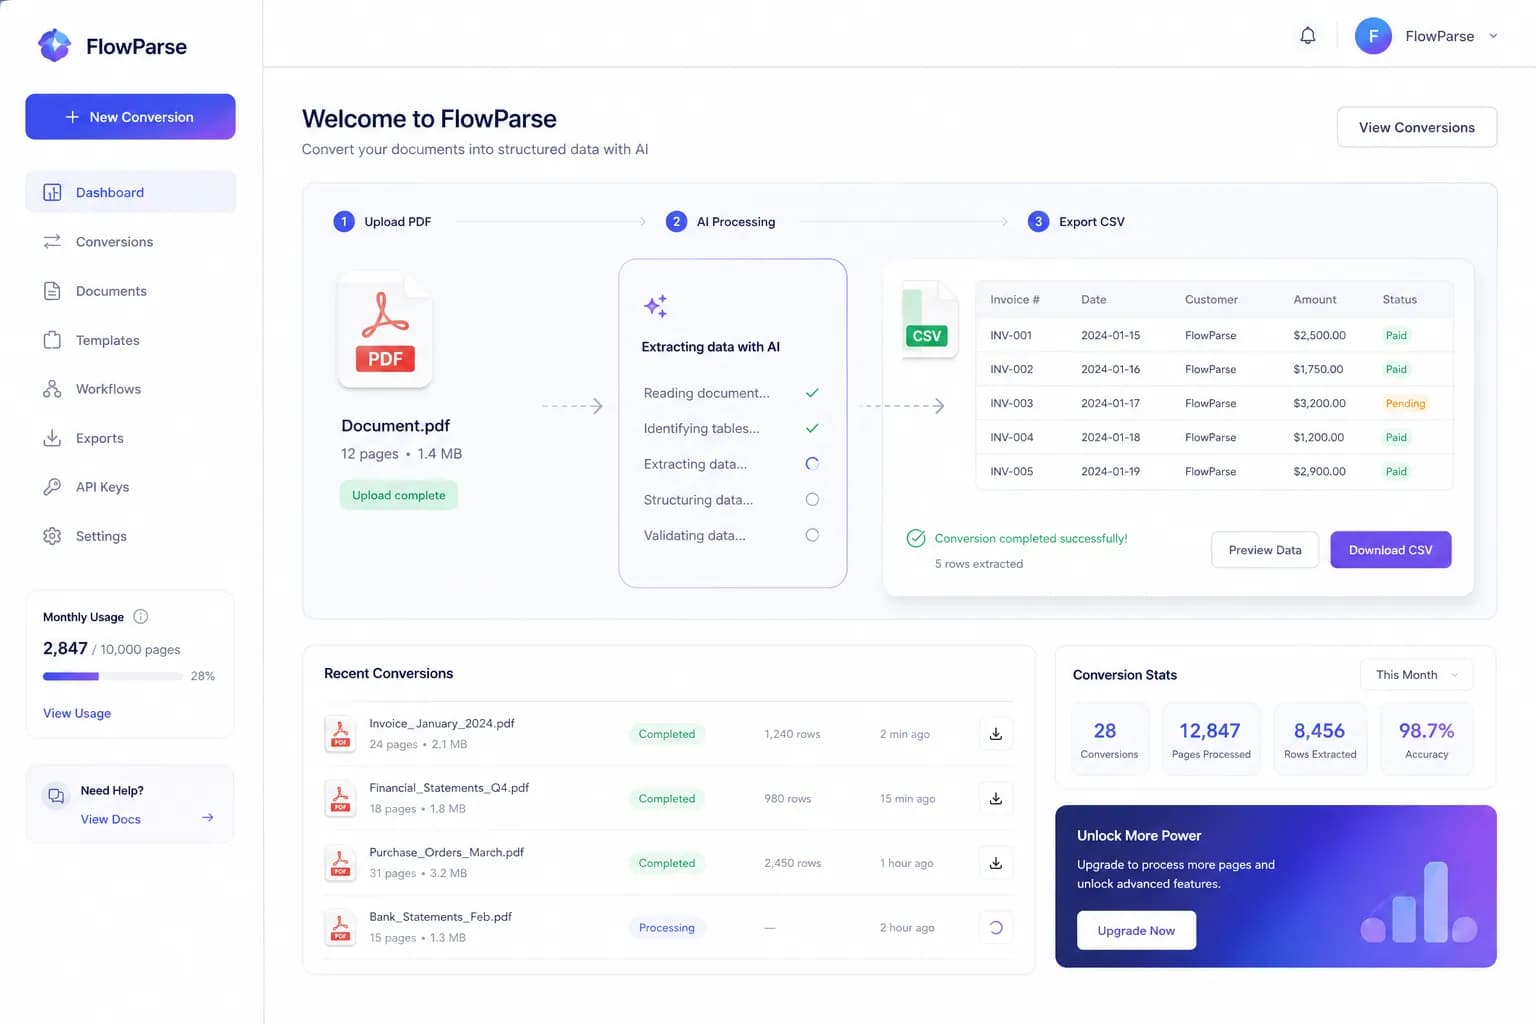The height and width of the screenshot is (1024, 1536).
Task: Click the Conversions arrows icon
Action: click(52, 242)
